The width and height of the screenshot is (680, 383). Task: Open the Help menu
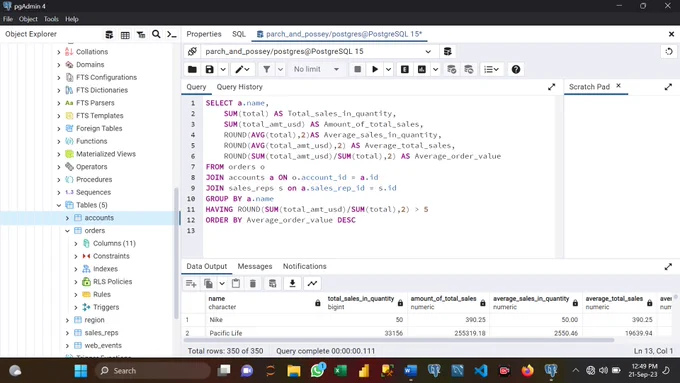coord(72,19)
